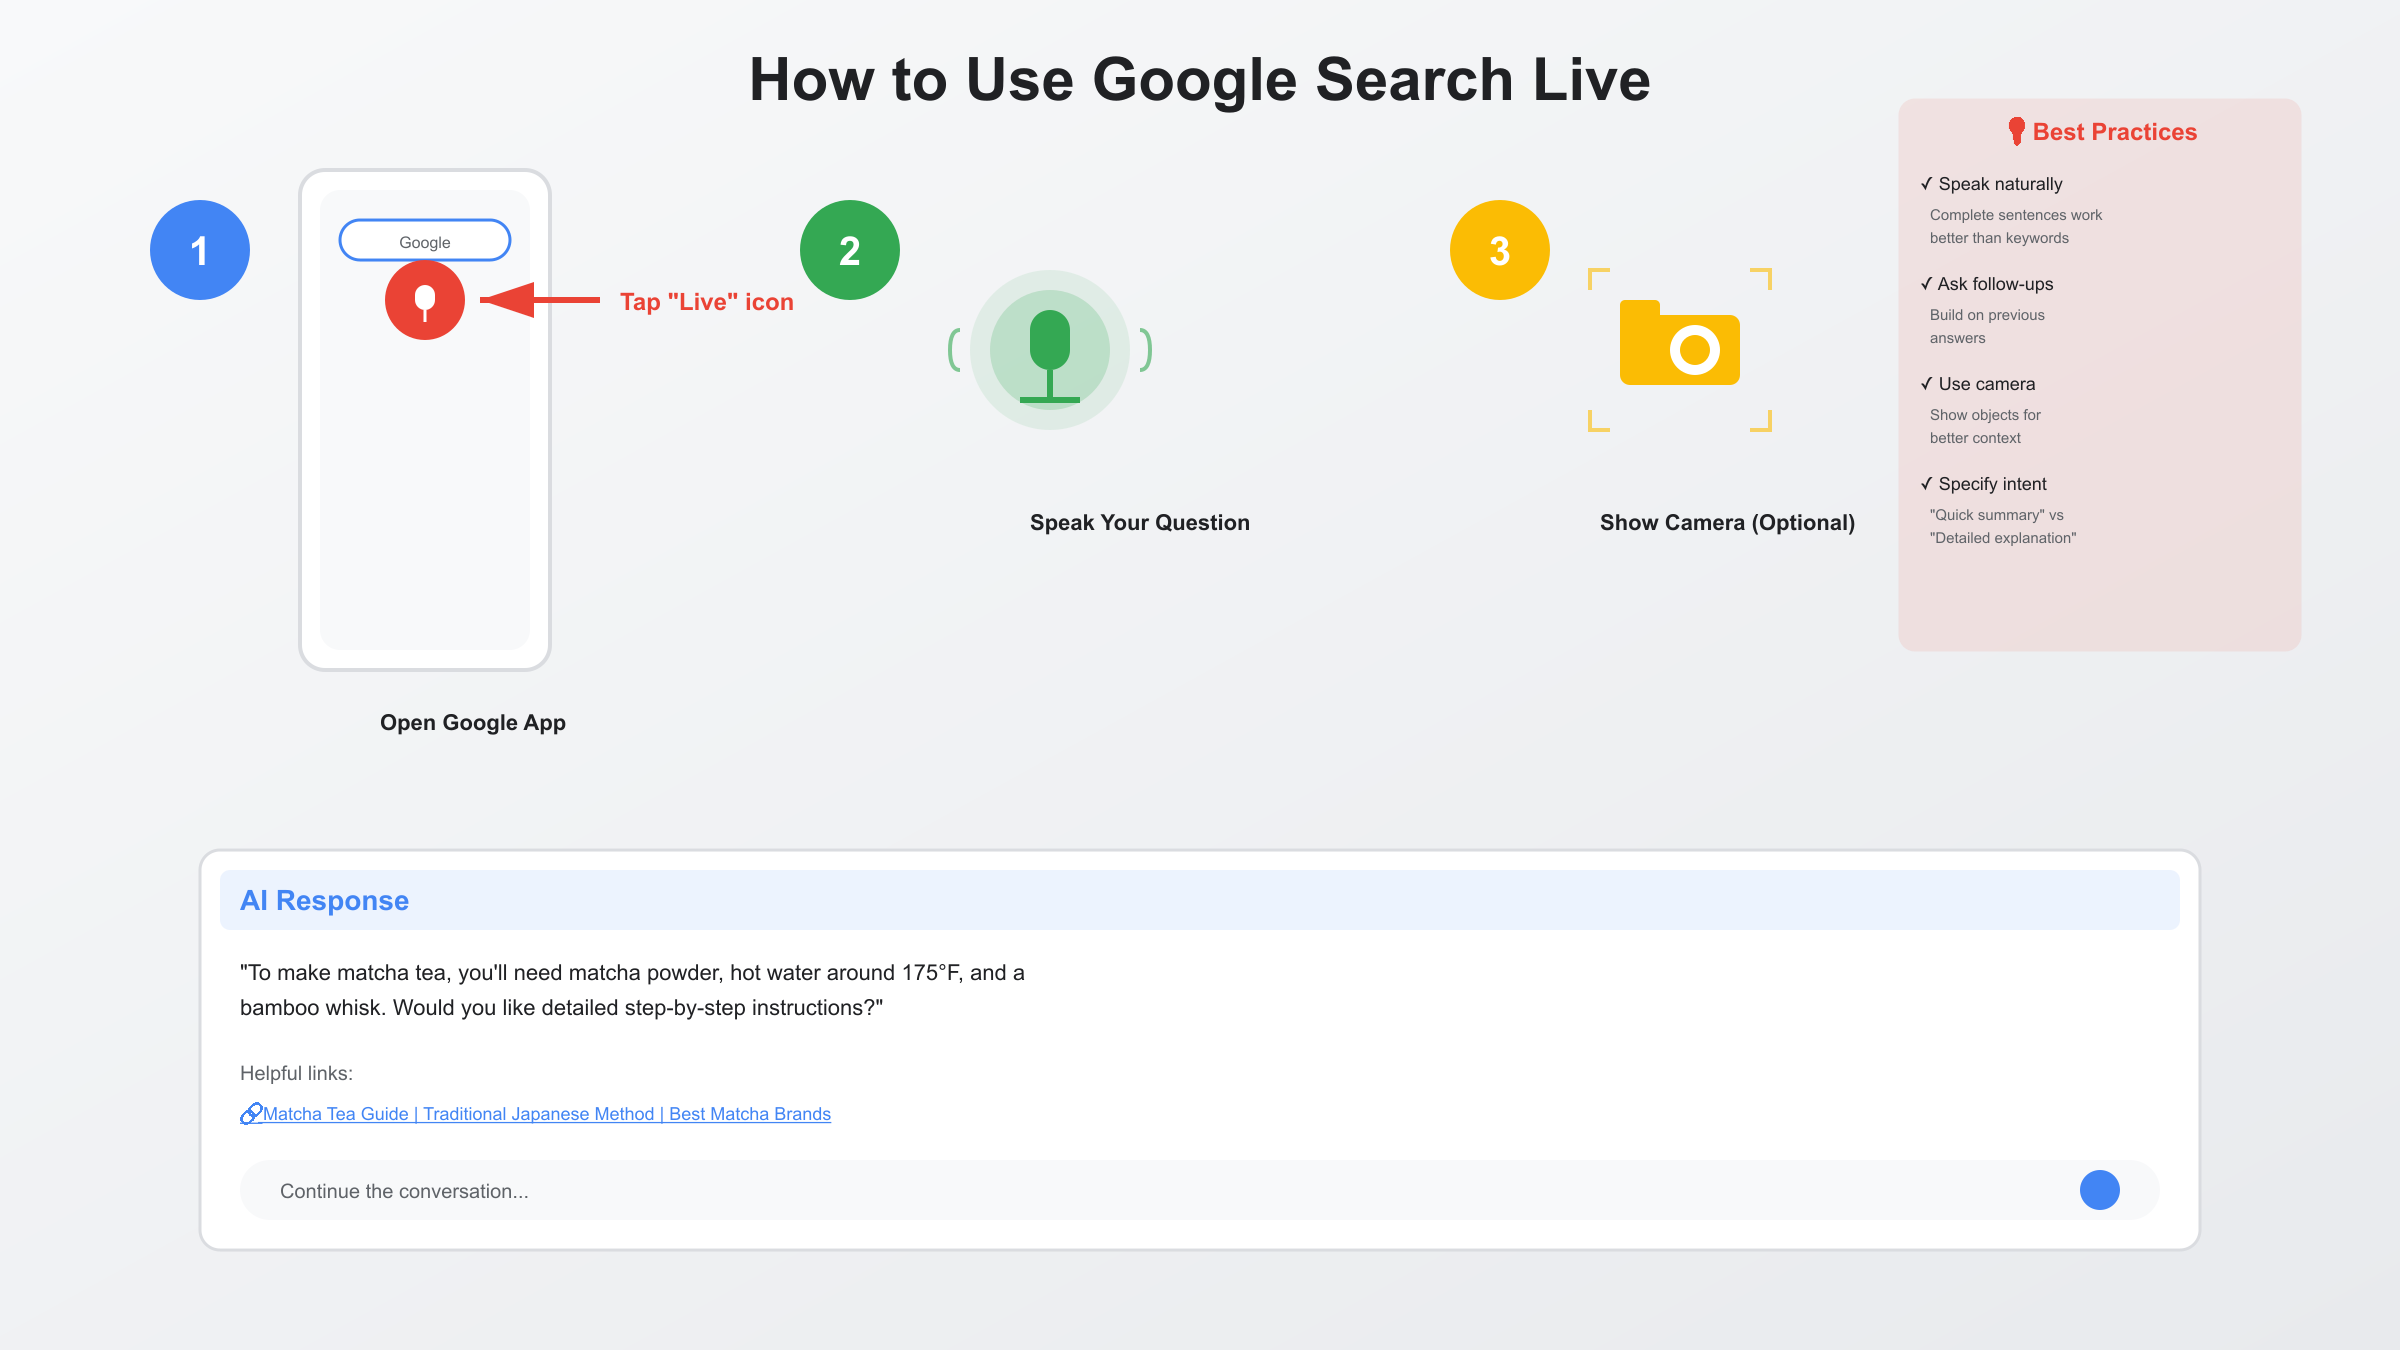Image resolution: width=2400 pixels, height=1350 pixels.
Task: Click the "Quick summary" vs "Detailed explanation" text
Action: click(2003, 526)
